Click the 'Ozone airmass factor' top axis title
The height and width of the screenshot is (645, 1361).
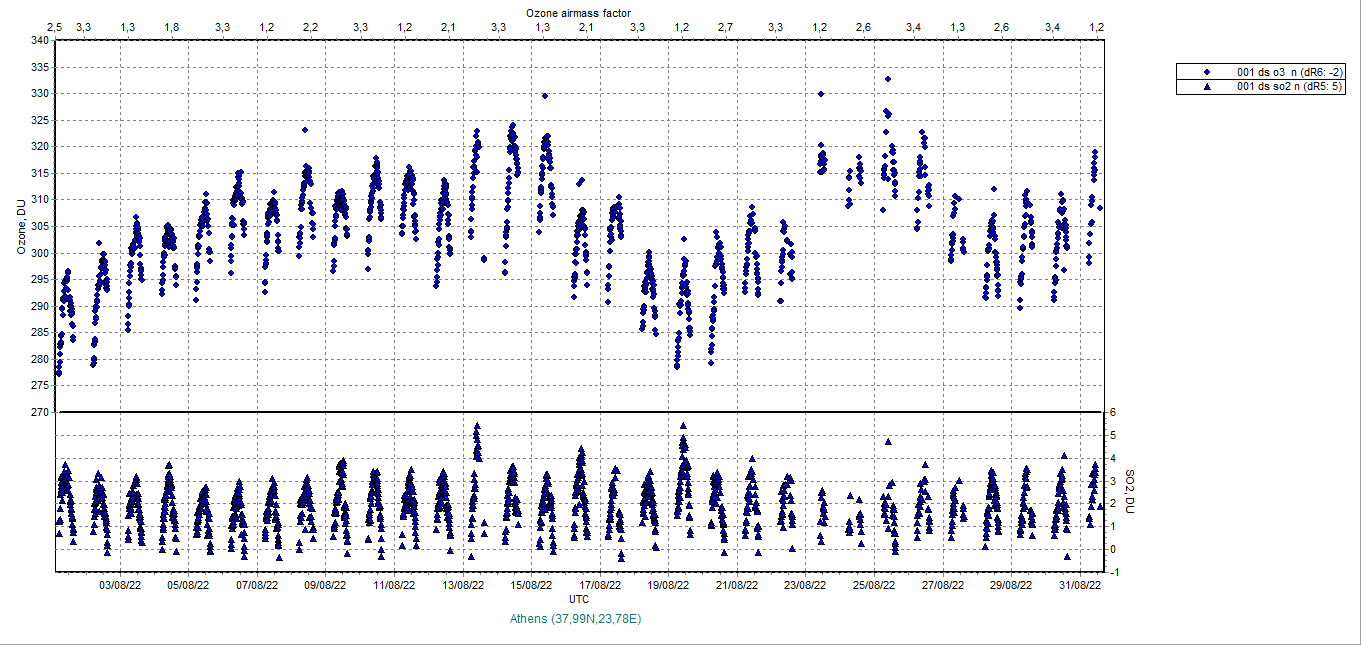(579, 11)
